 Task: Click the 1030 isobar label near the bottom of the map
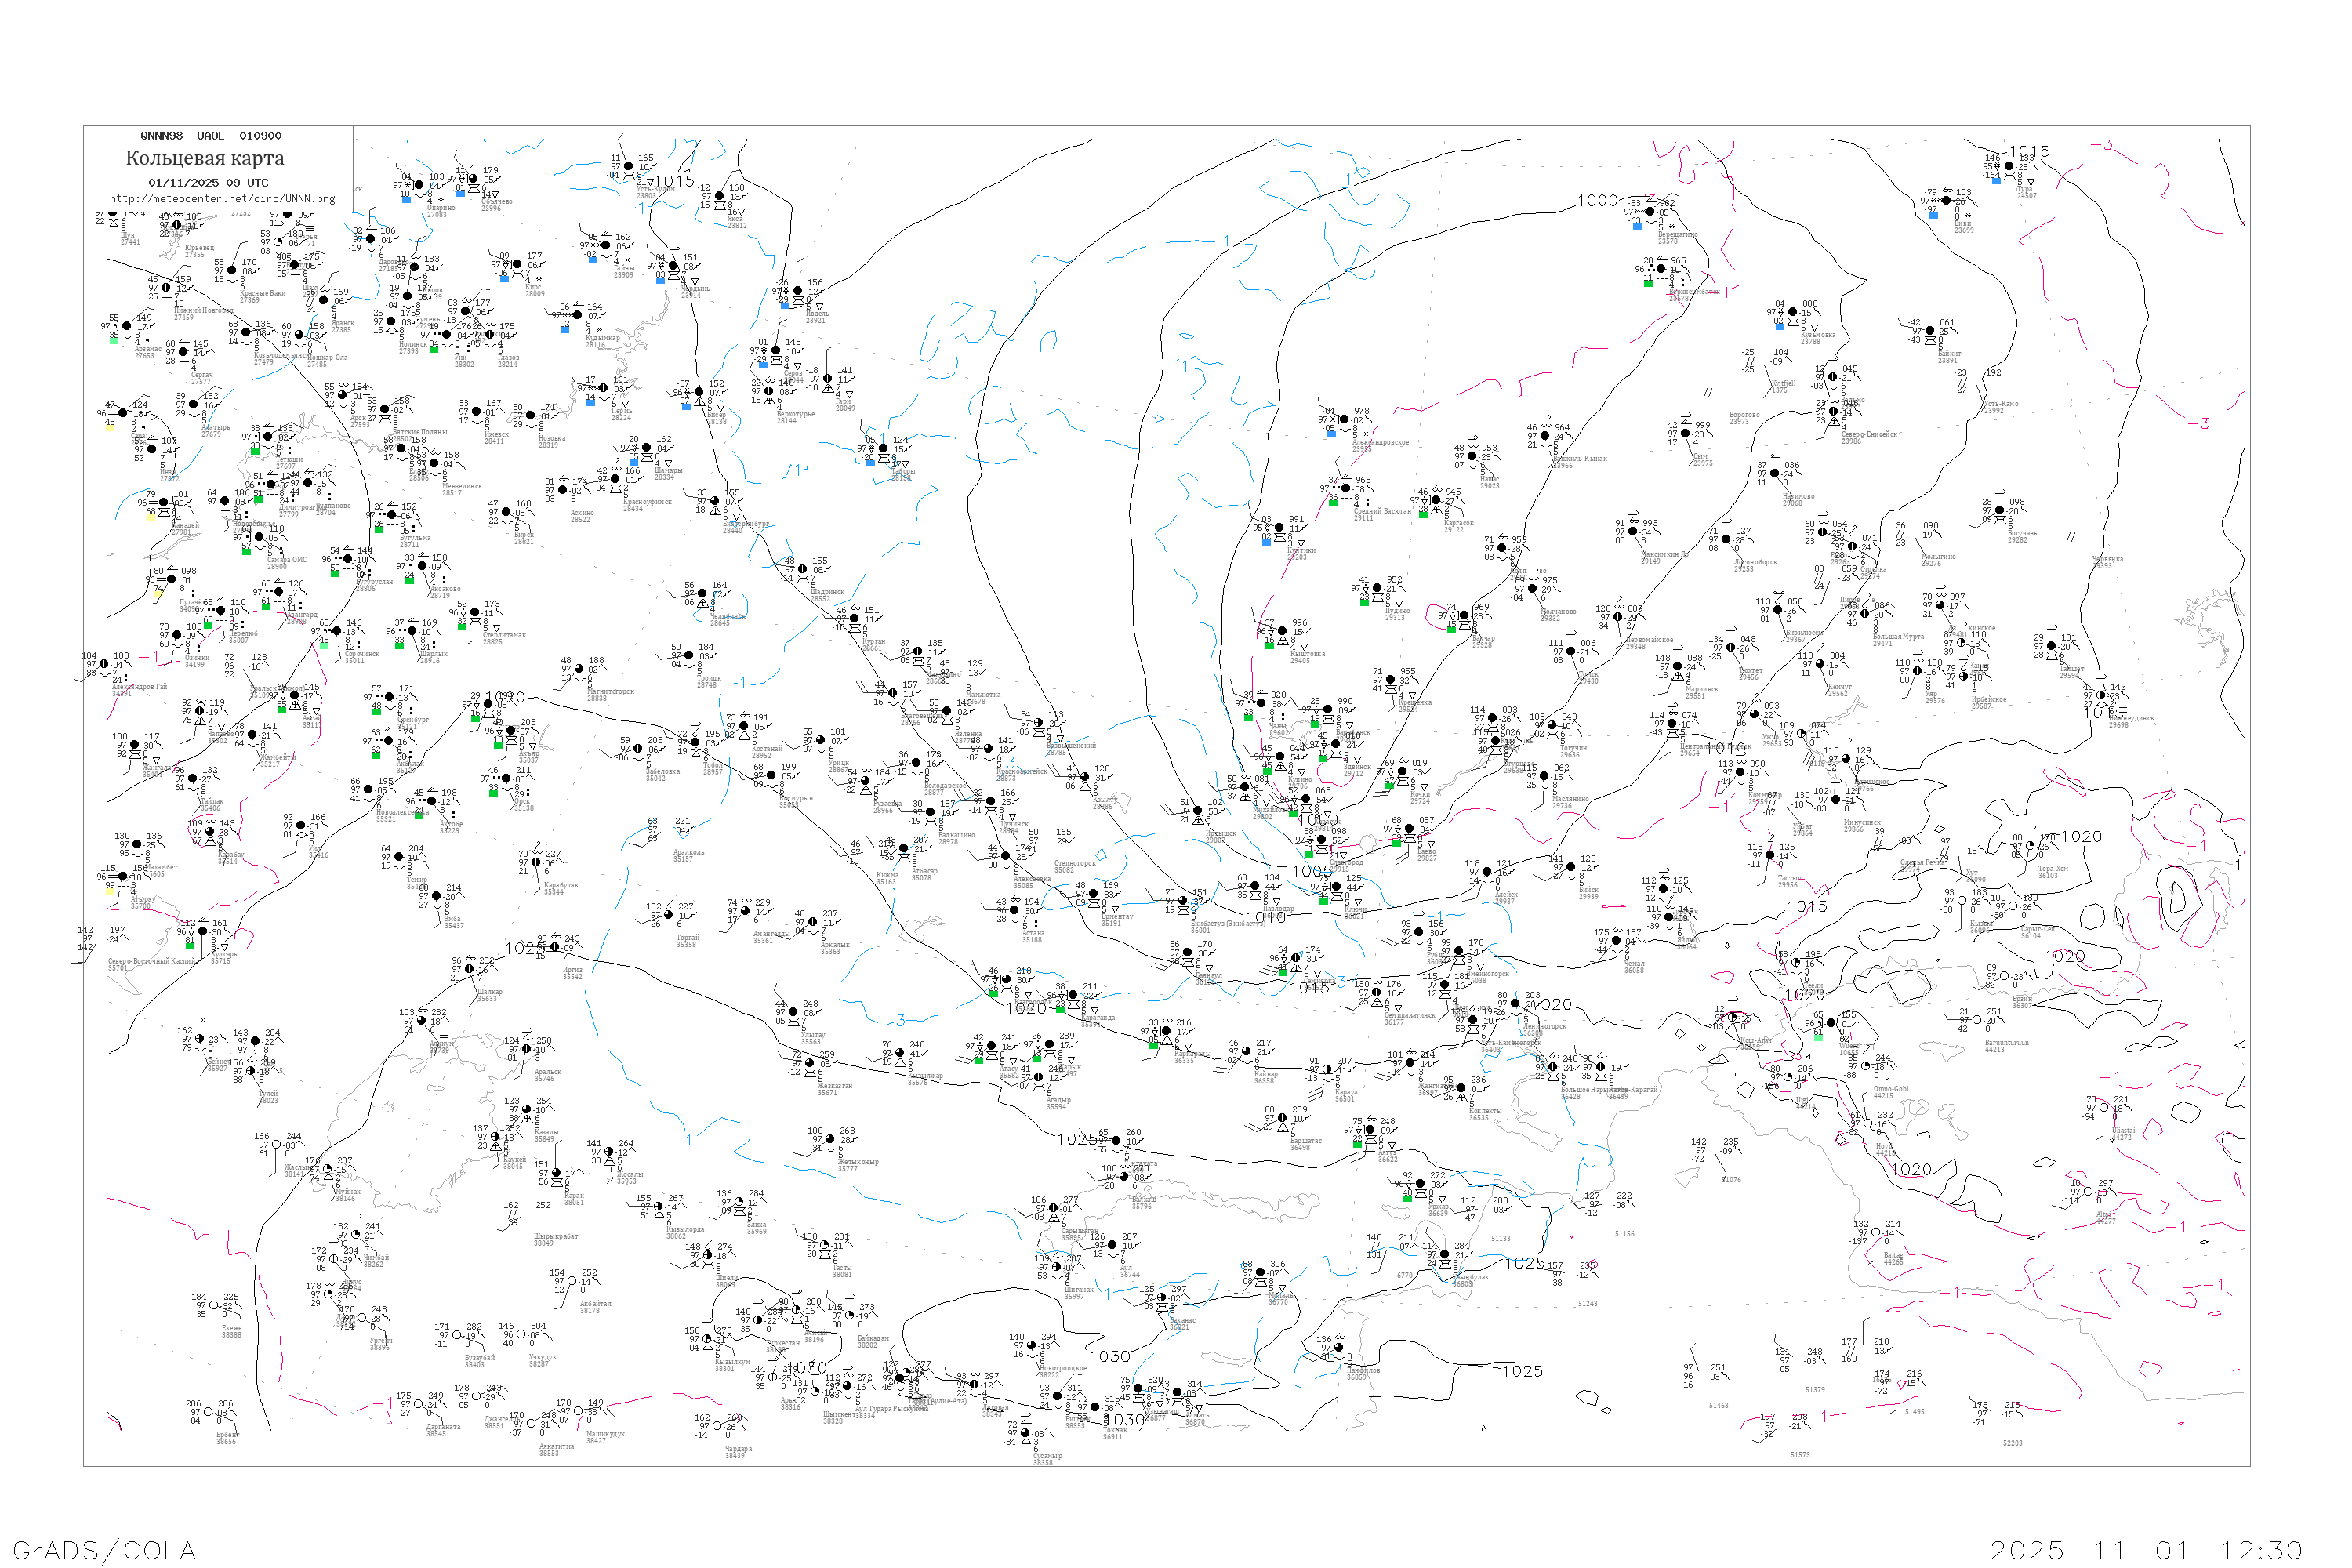click(x=1109, y=1356)
